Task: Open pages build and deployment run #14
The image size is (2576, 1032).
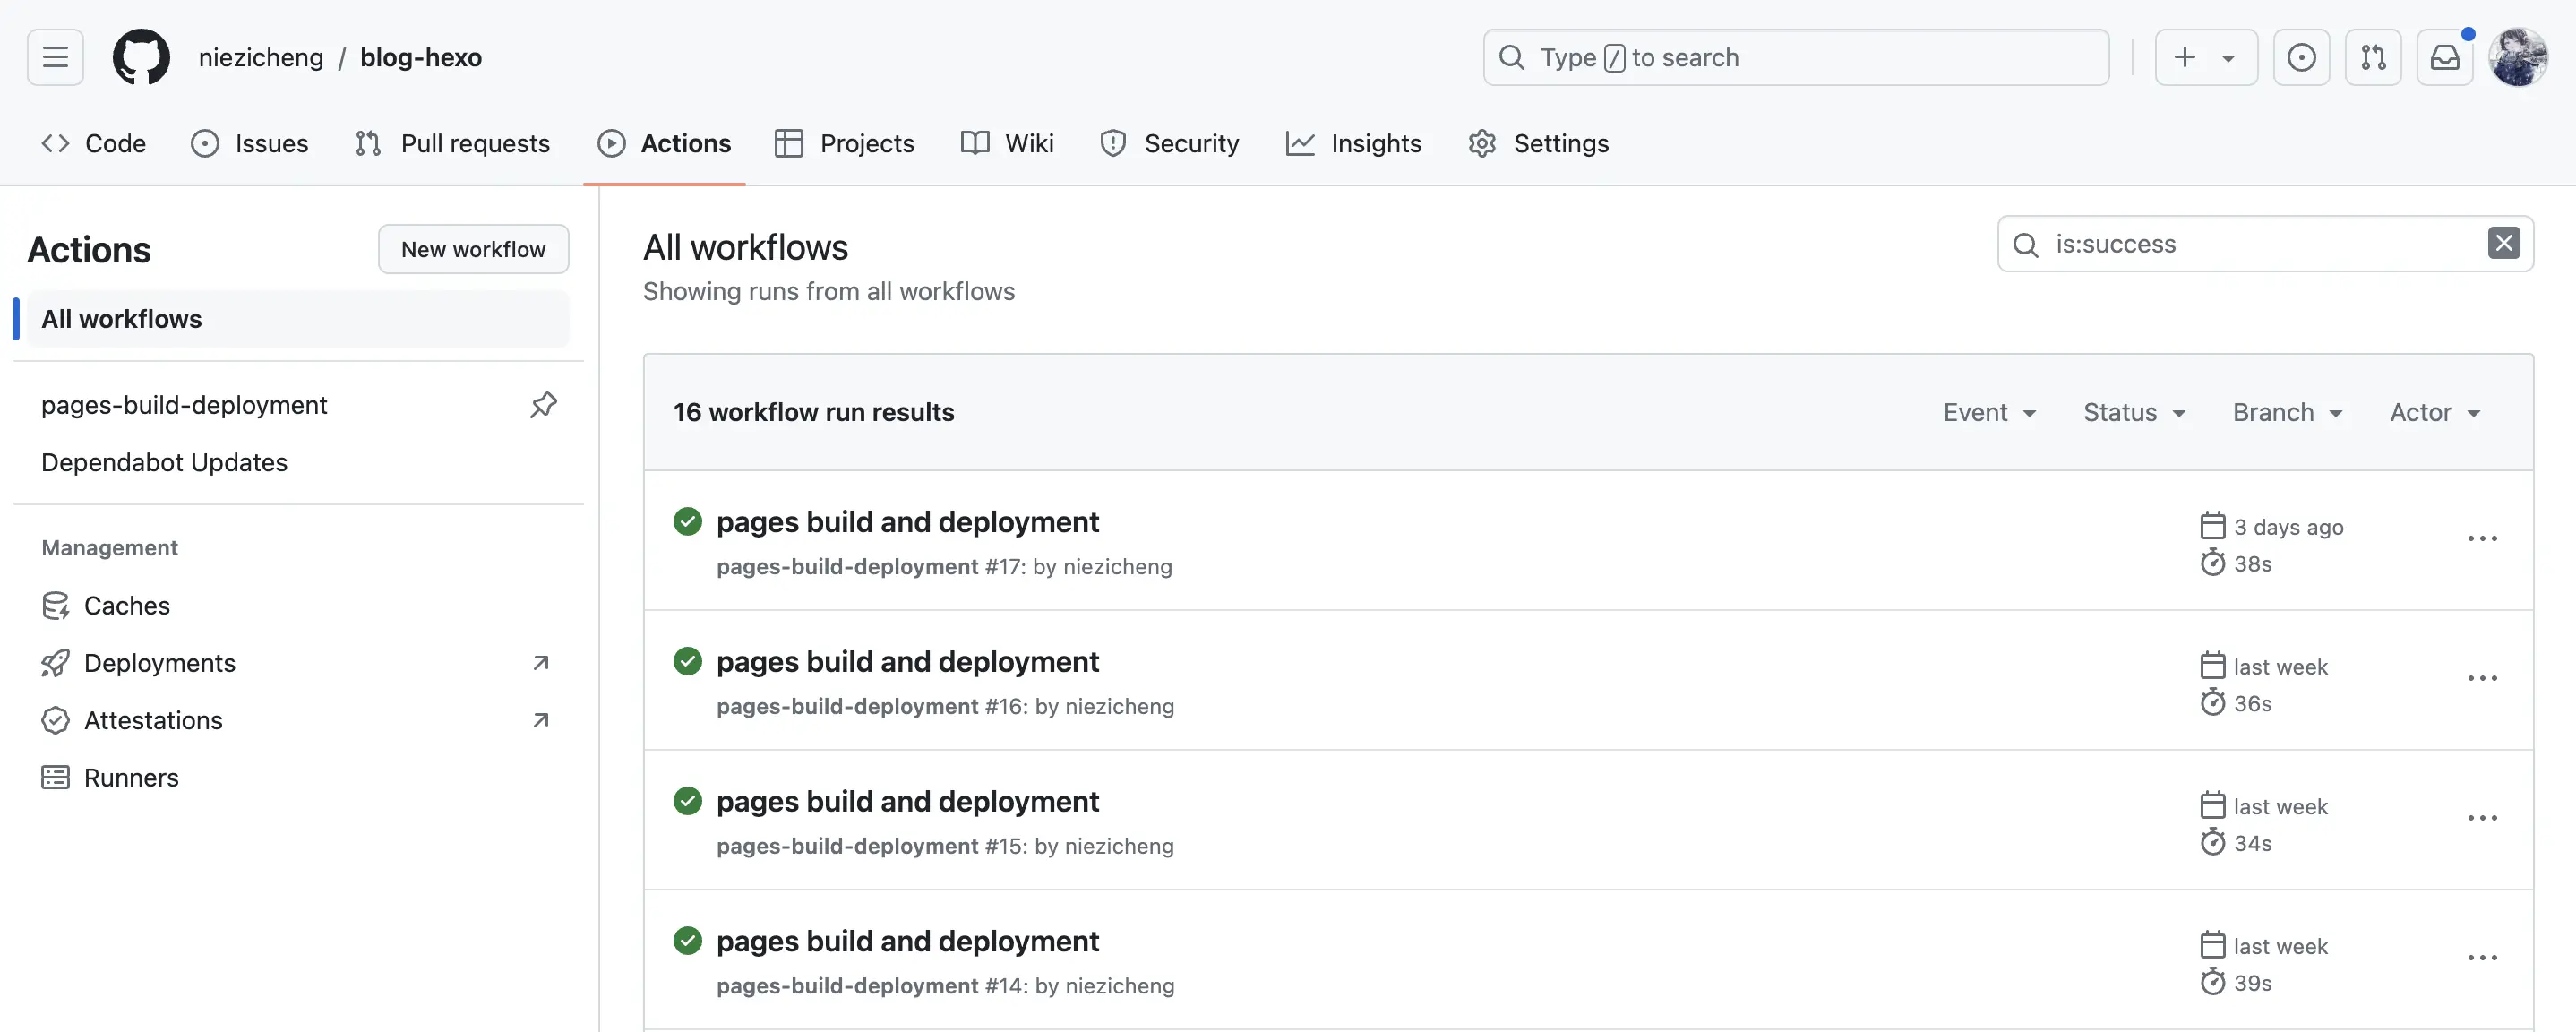Action: 907,942
